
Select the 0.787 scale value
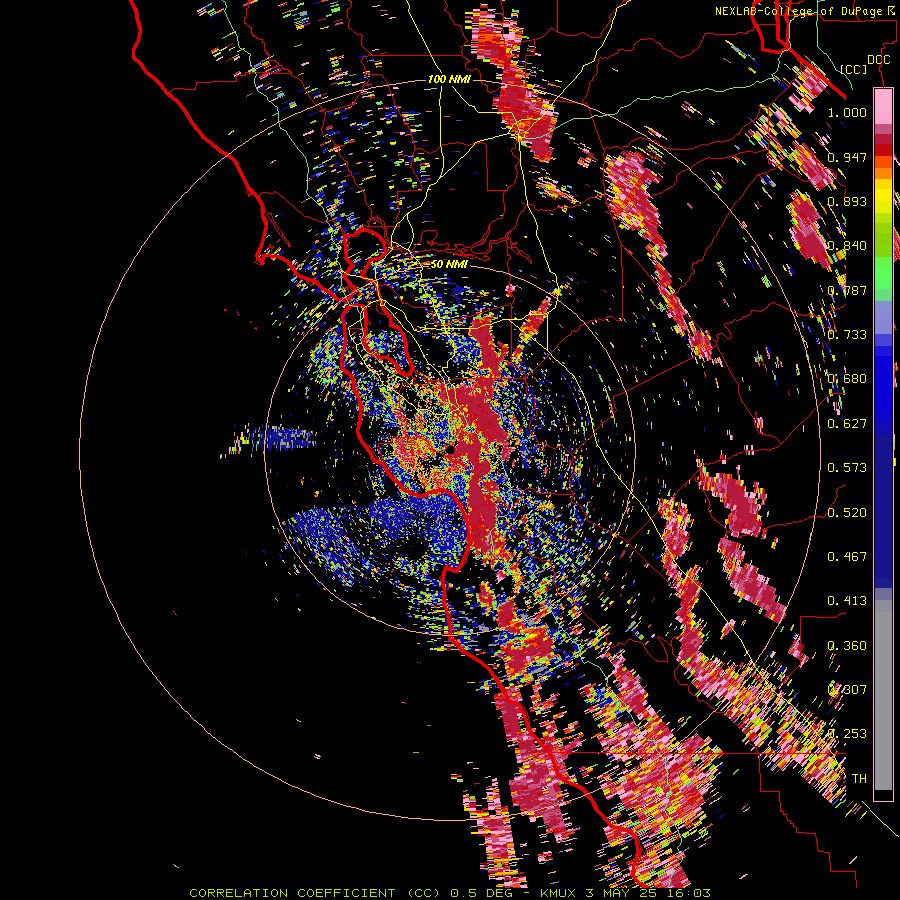(x=847, y=290)
